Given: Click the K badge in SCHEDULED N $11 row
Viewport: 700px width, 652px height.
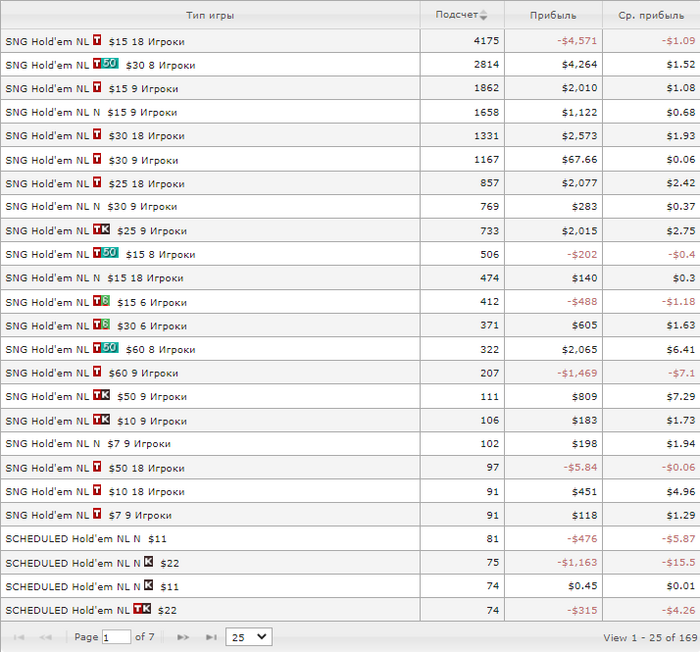Looking at the screenshot, I should 149,585.
